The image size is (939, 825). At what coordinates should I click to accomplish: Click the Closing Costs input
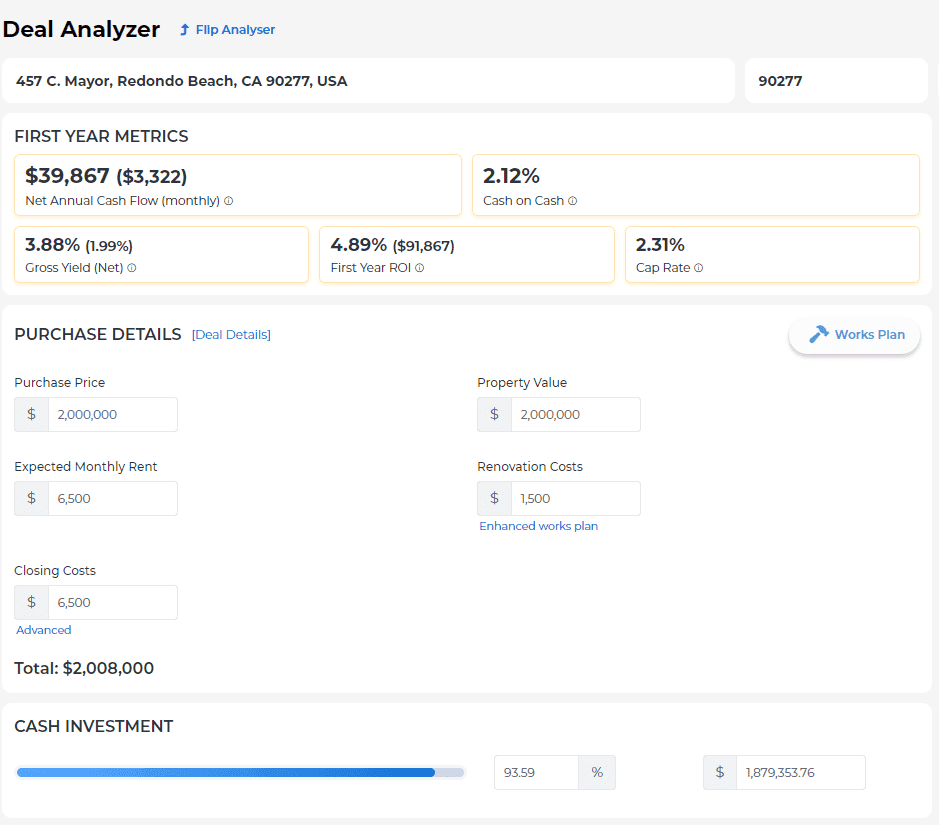pyautogui.click(x=113, y=602)
